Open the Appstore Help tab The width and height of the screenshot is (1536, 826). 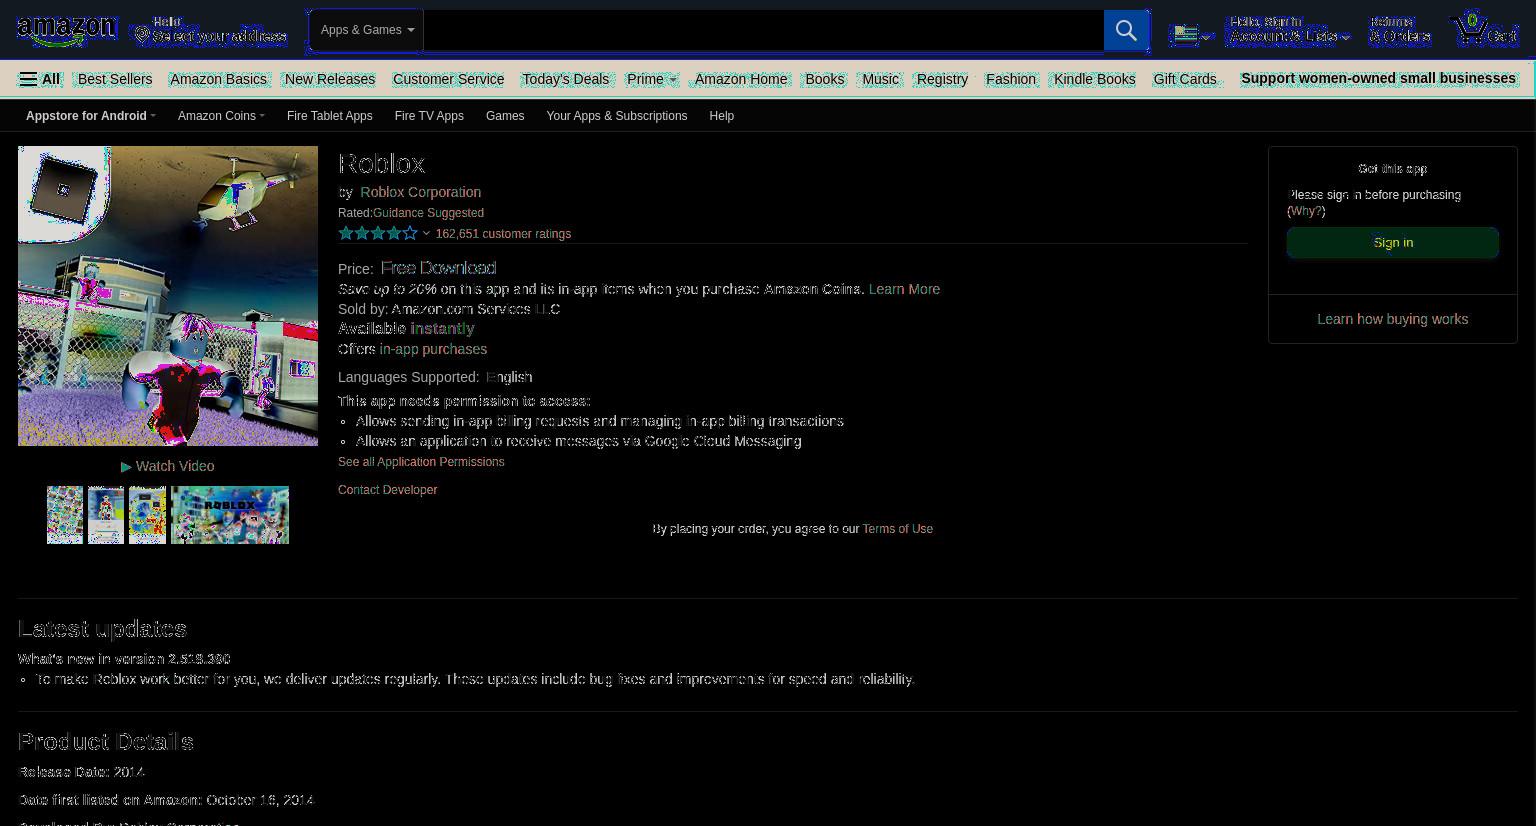point(722,116)
